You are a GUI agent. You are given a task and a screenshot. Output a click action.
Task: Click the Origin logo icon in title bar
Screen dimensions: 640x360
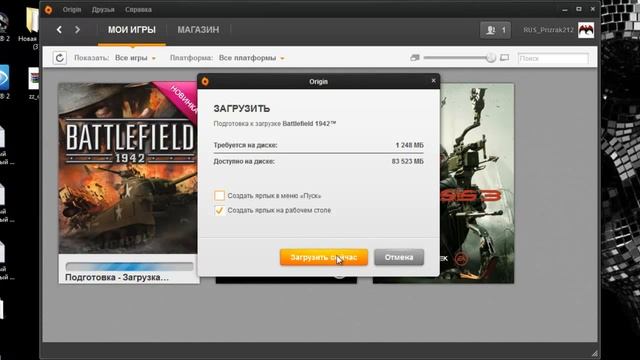tap(49, 9)
